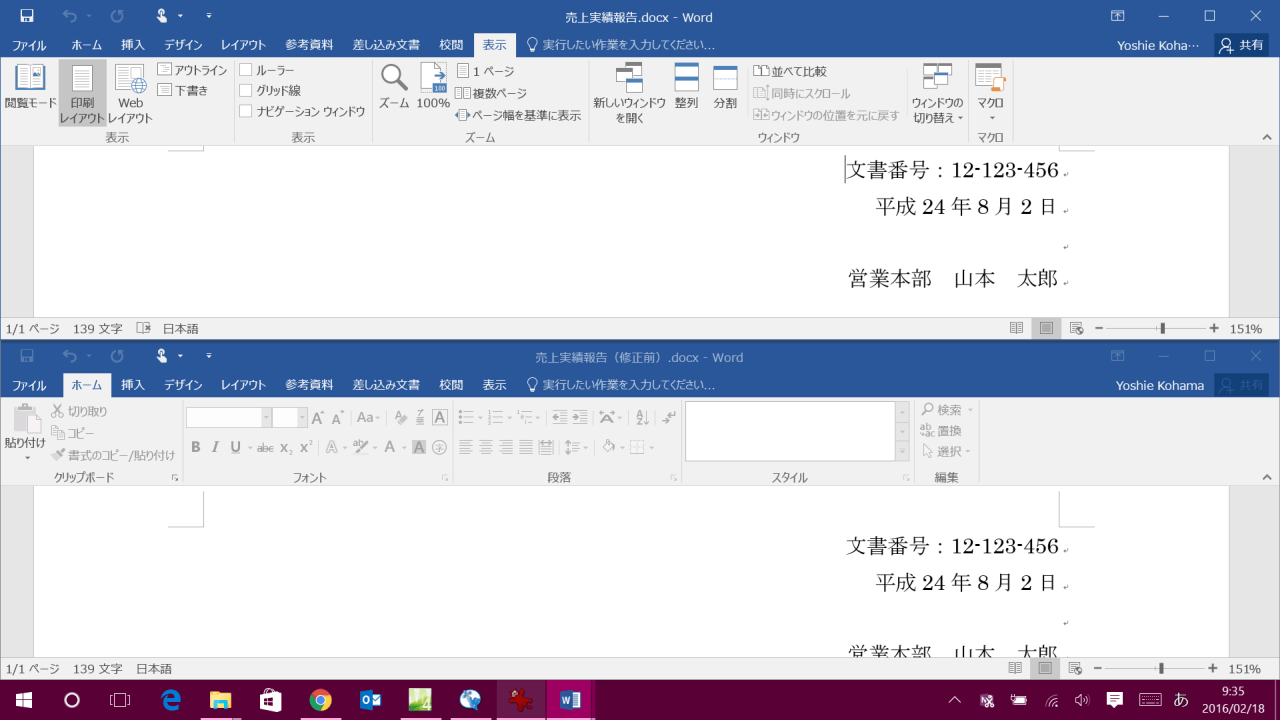Screen dimensions: 1280x720
Task: Switch to 参考資料 tab in top window
Action: click(309, 45)
